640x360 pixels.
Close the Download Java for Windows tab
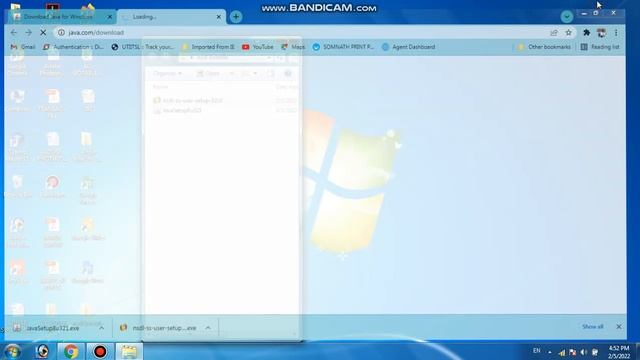pyautogui.click(x=109, y=17)
